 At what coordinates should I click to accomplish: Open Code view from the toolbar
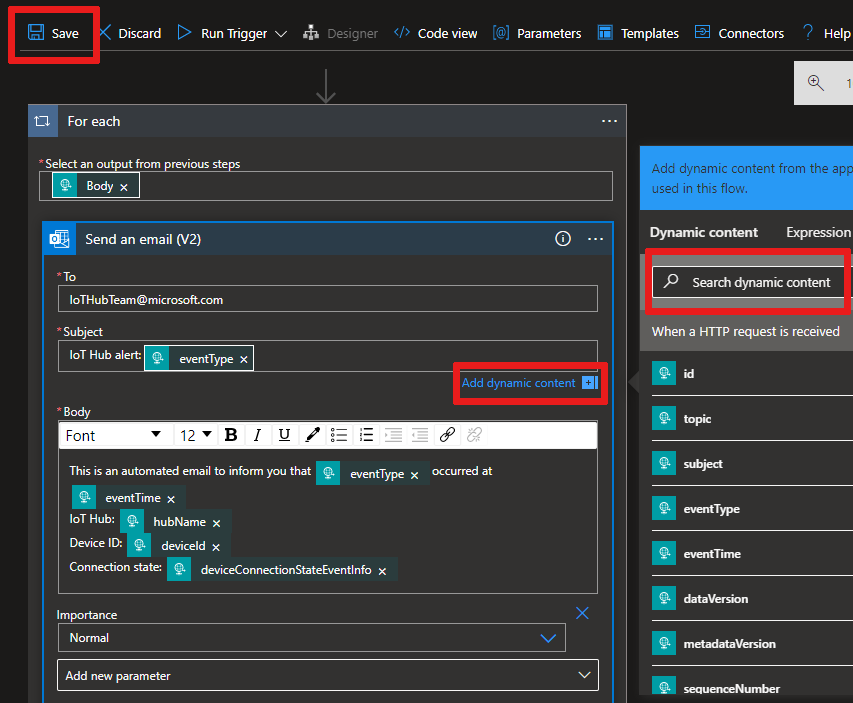pos(436,33)
